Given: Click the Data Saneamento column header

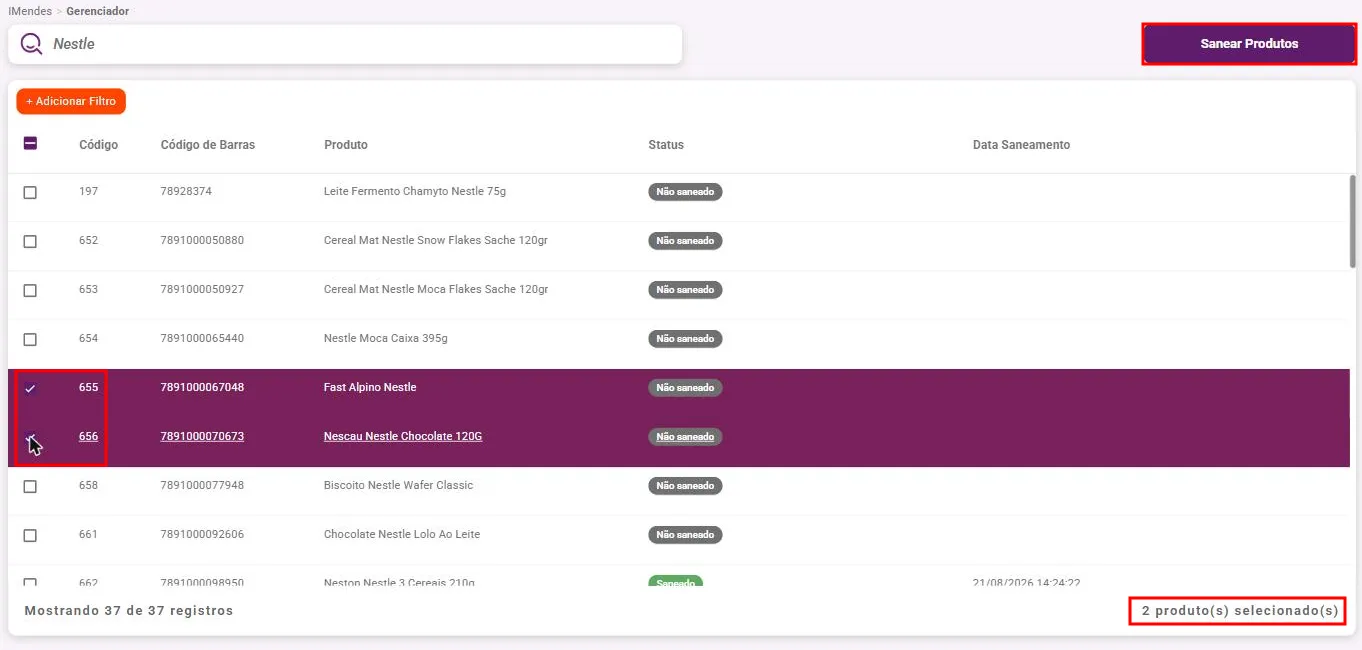Looking at the screenshot, I should pos(1021,145).
